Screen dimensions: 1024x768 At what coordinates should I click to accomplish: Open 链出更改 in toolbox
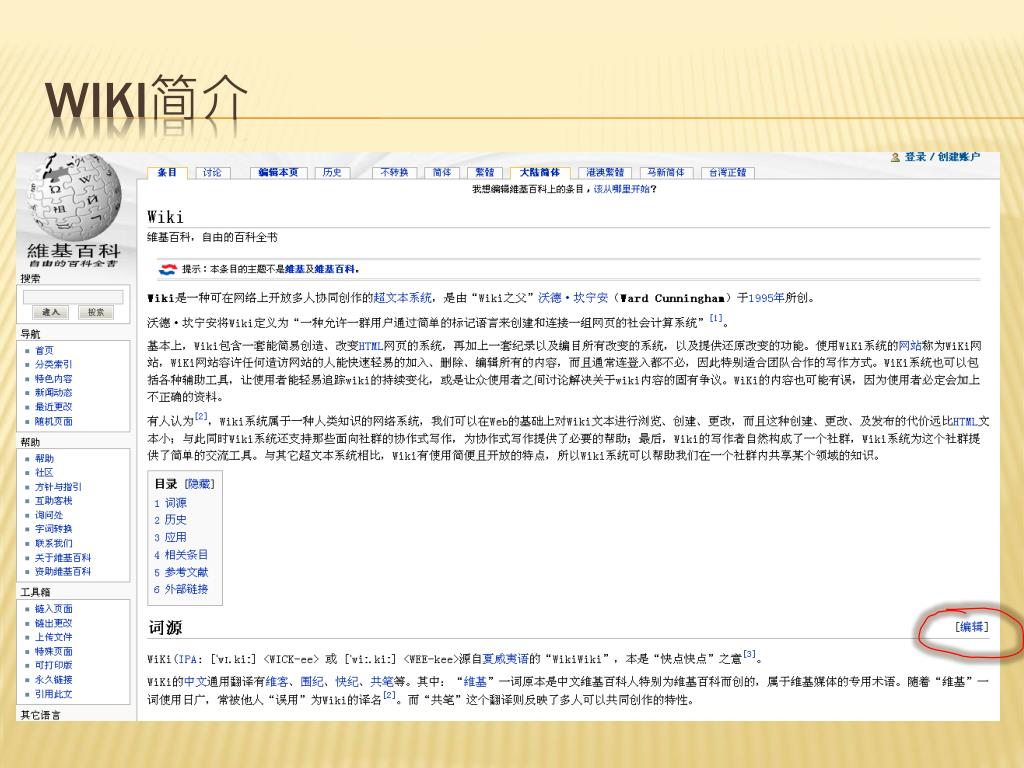point(54,623)
